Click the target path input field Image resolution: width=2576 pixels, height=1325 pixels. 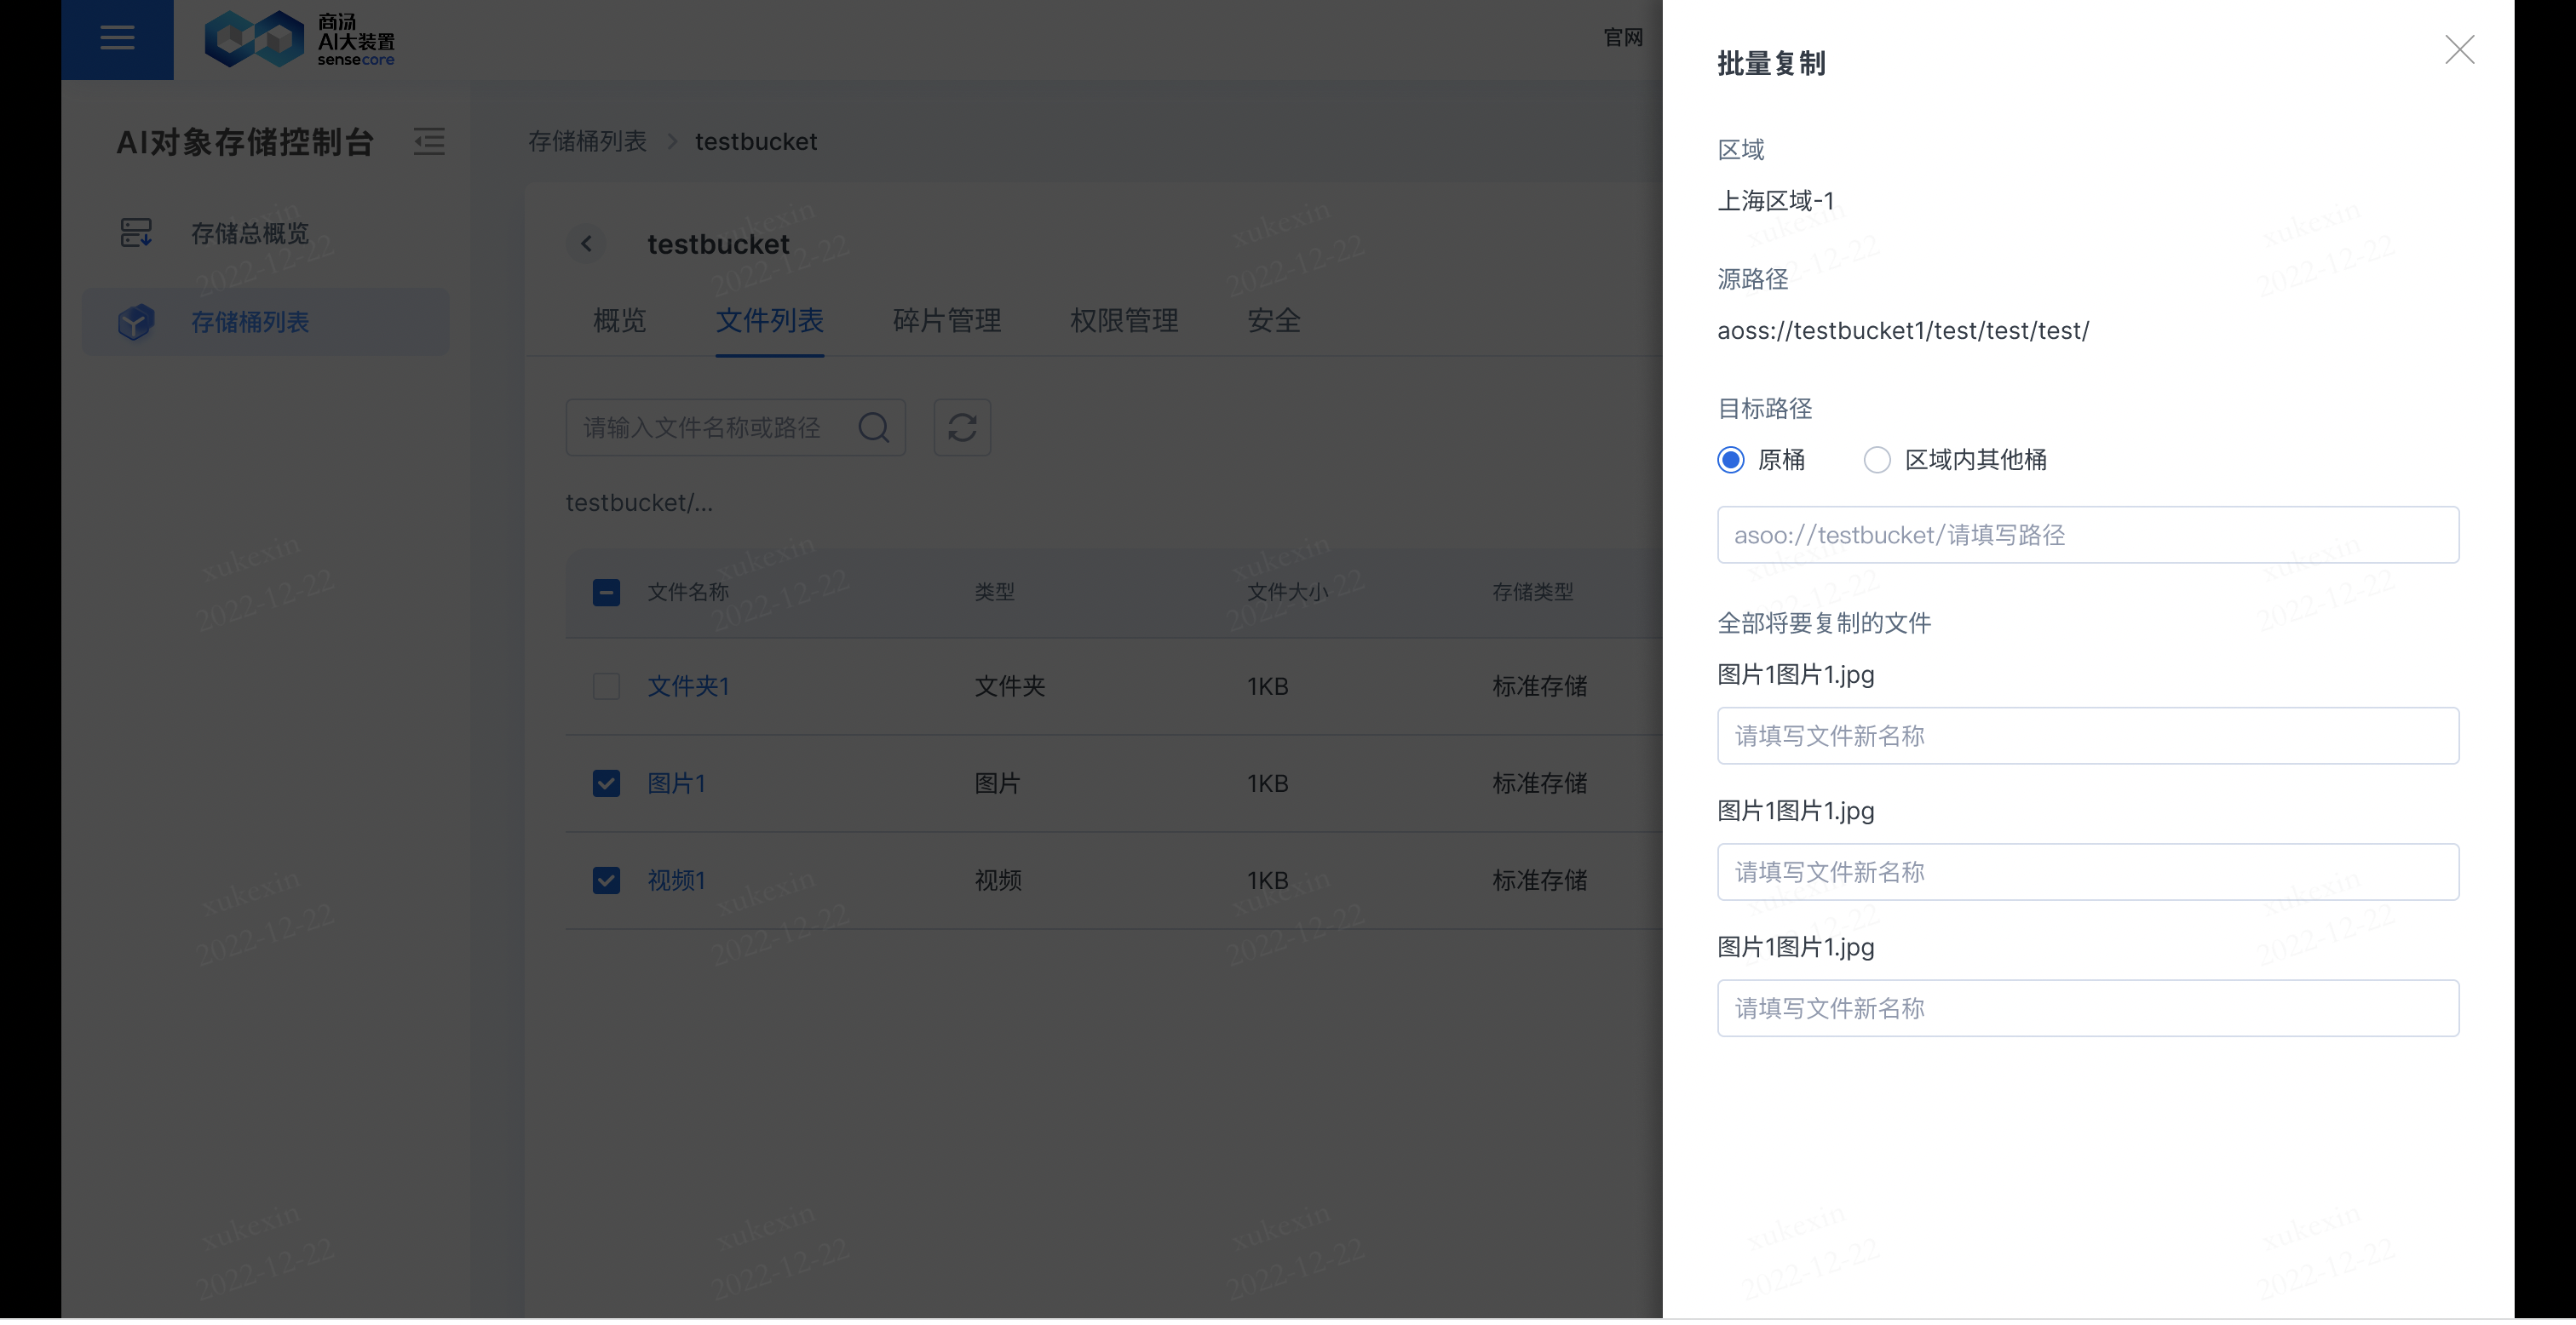[x=2087, y=534]
